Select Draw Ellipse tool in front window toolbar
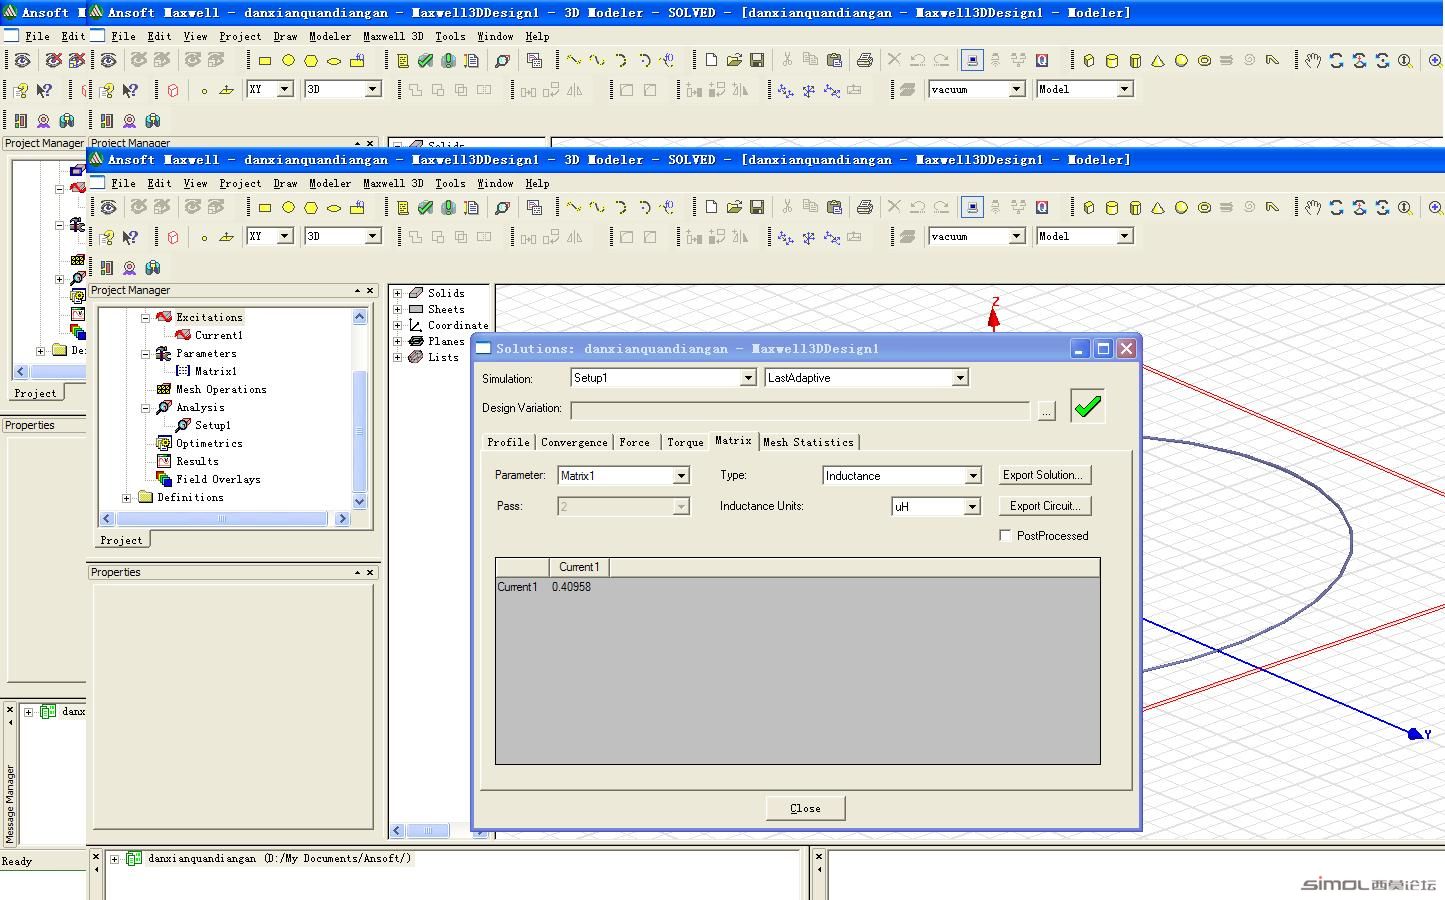The width and height of the screenshot is (1445, 900). pyautogui.click(x=334, y=208)
